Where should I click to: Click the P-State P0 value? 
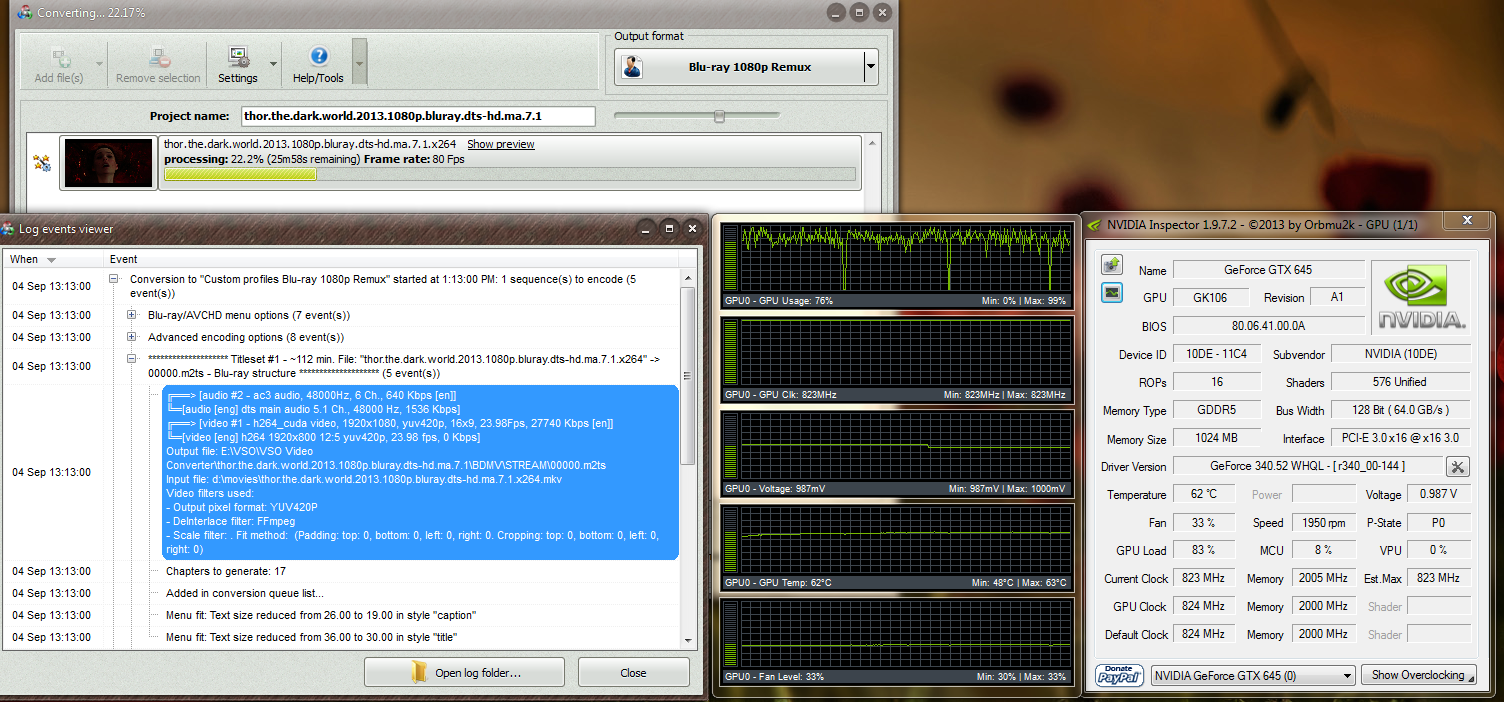[x=1438, y=522]
